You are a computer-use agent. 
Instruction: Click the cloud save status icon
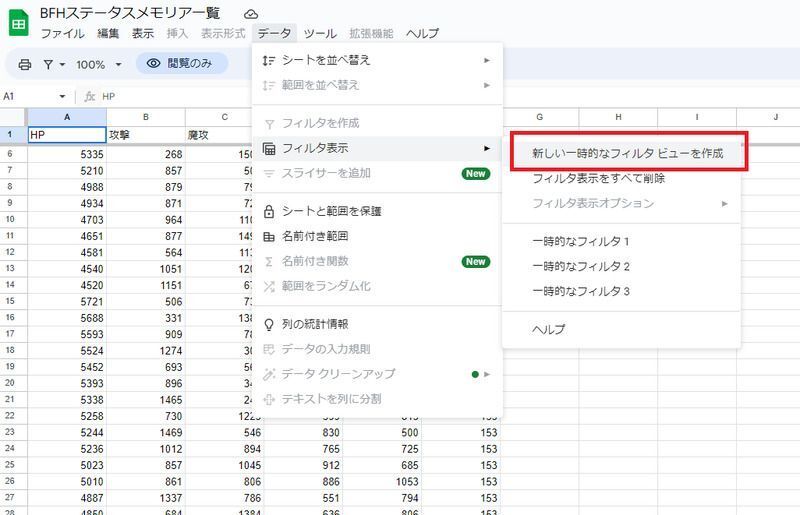251,13
